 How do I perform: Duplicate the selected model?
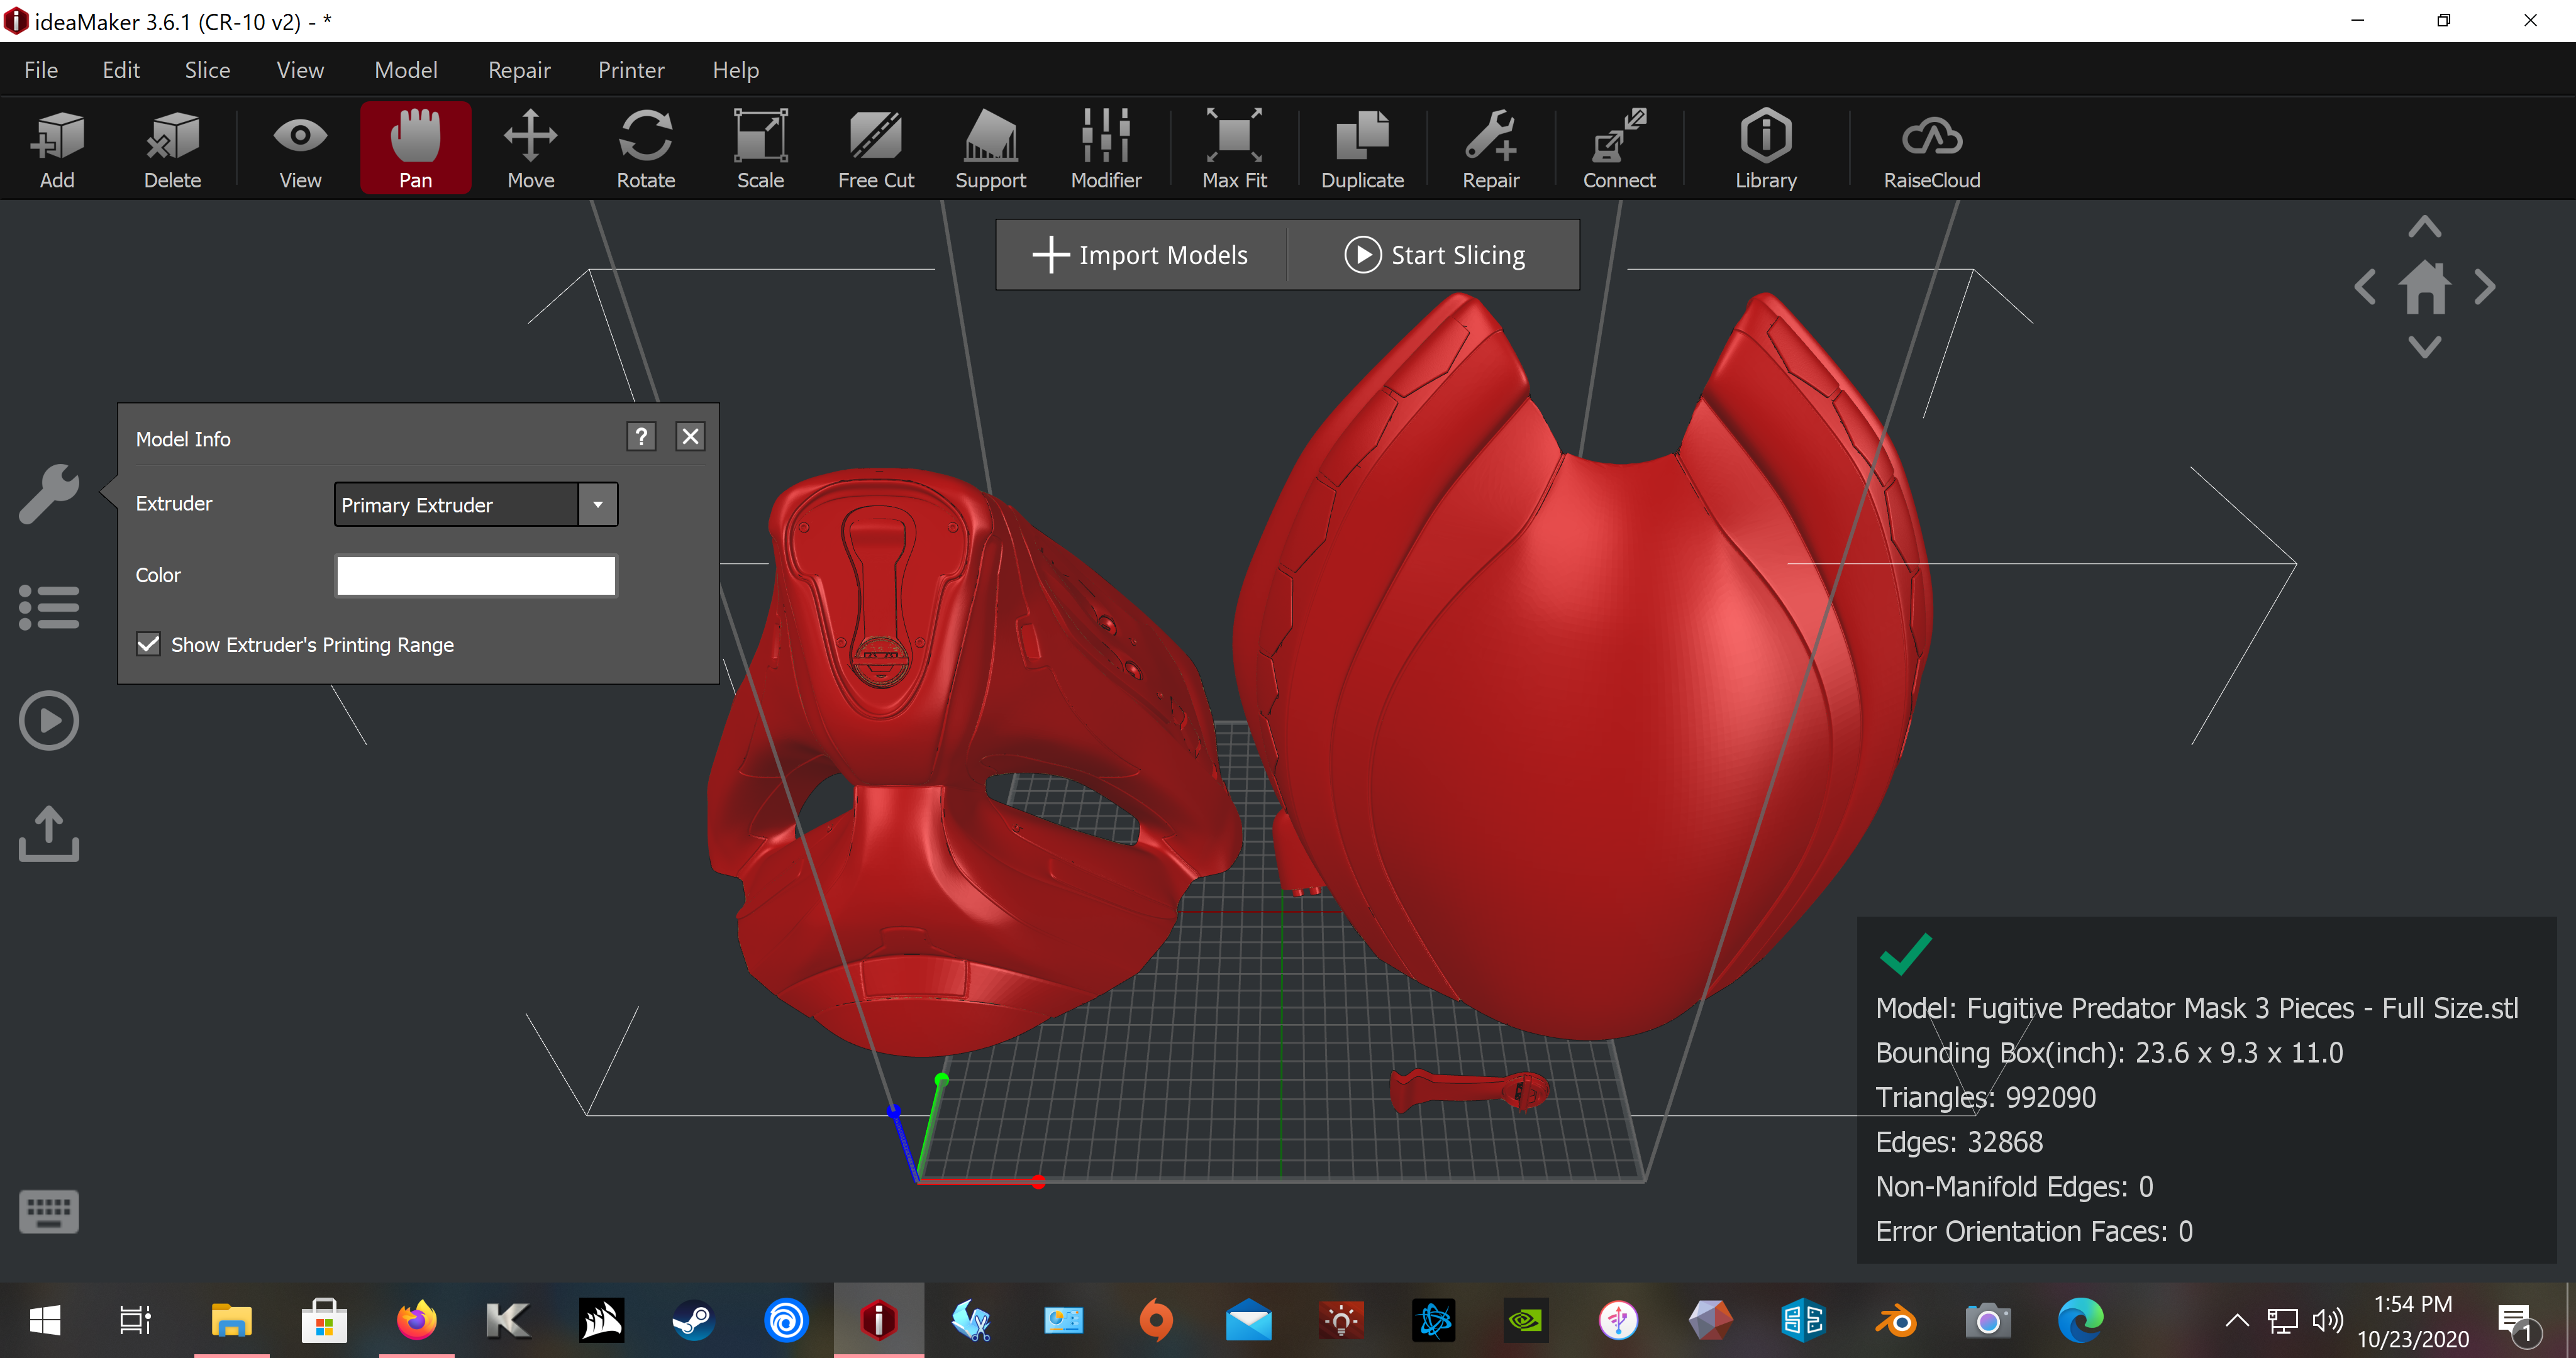1362,148
